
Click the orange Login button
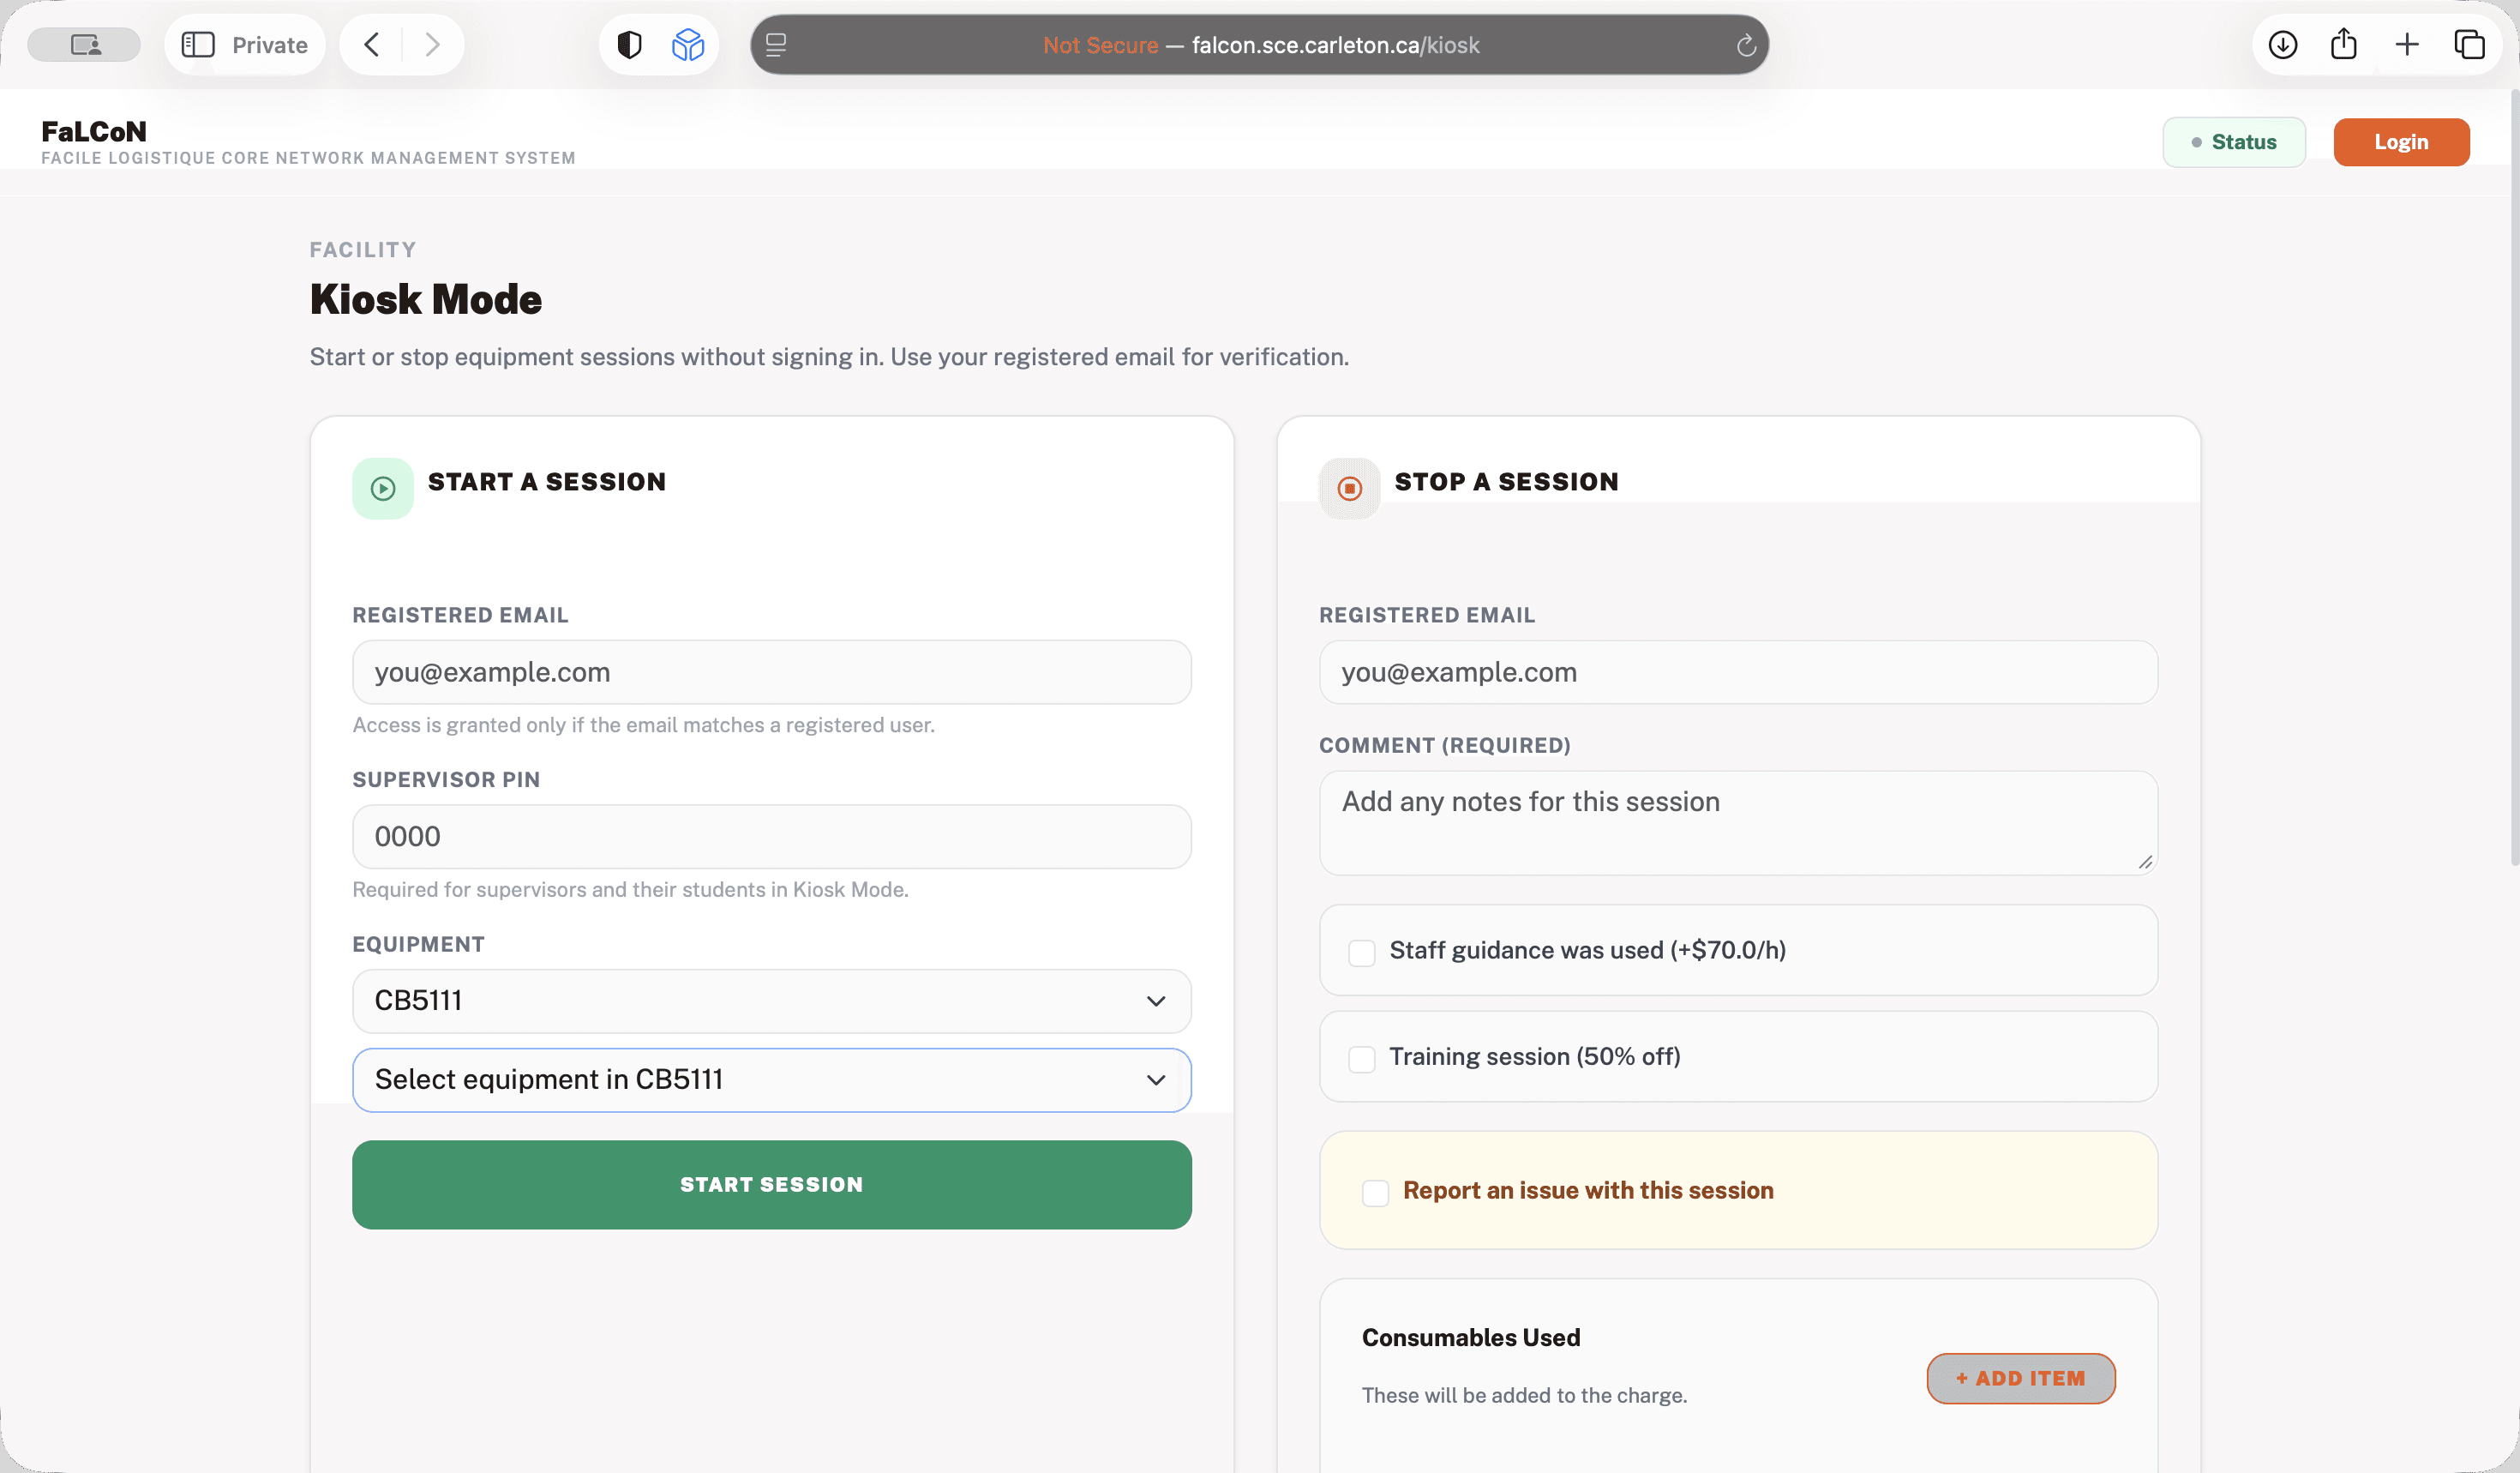coord(2401,142)
